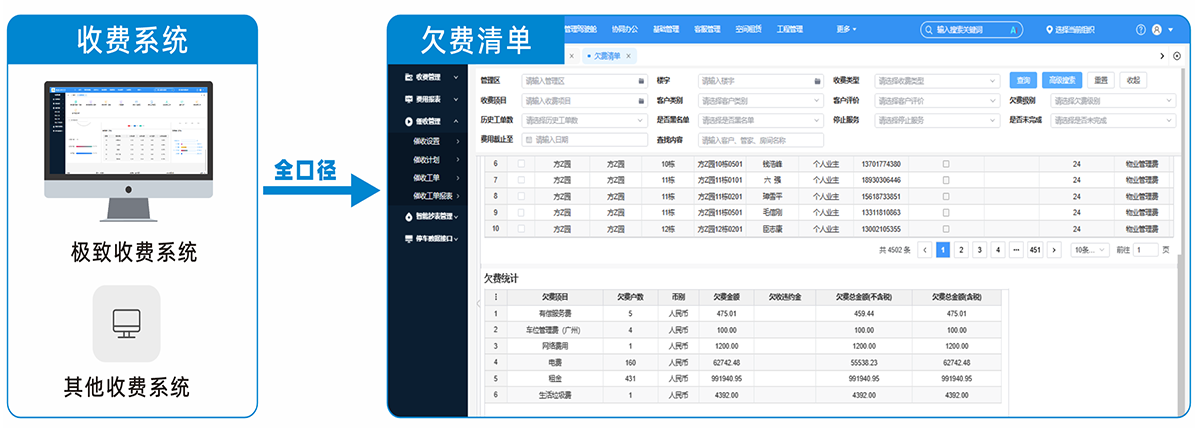1200x430 pixels.
Task: Open the 是否黑名单 dropdown
Action: (761, 120)
